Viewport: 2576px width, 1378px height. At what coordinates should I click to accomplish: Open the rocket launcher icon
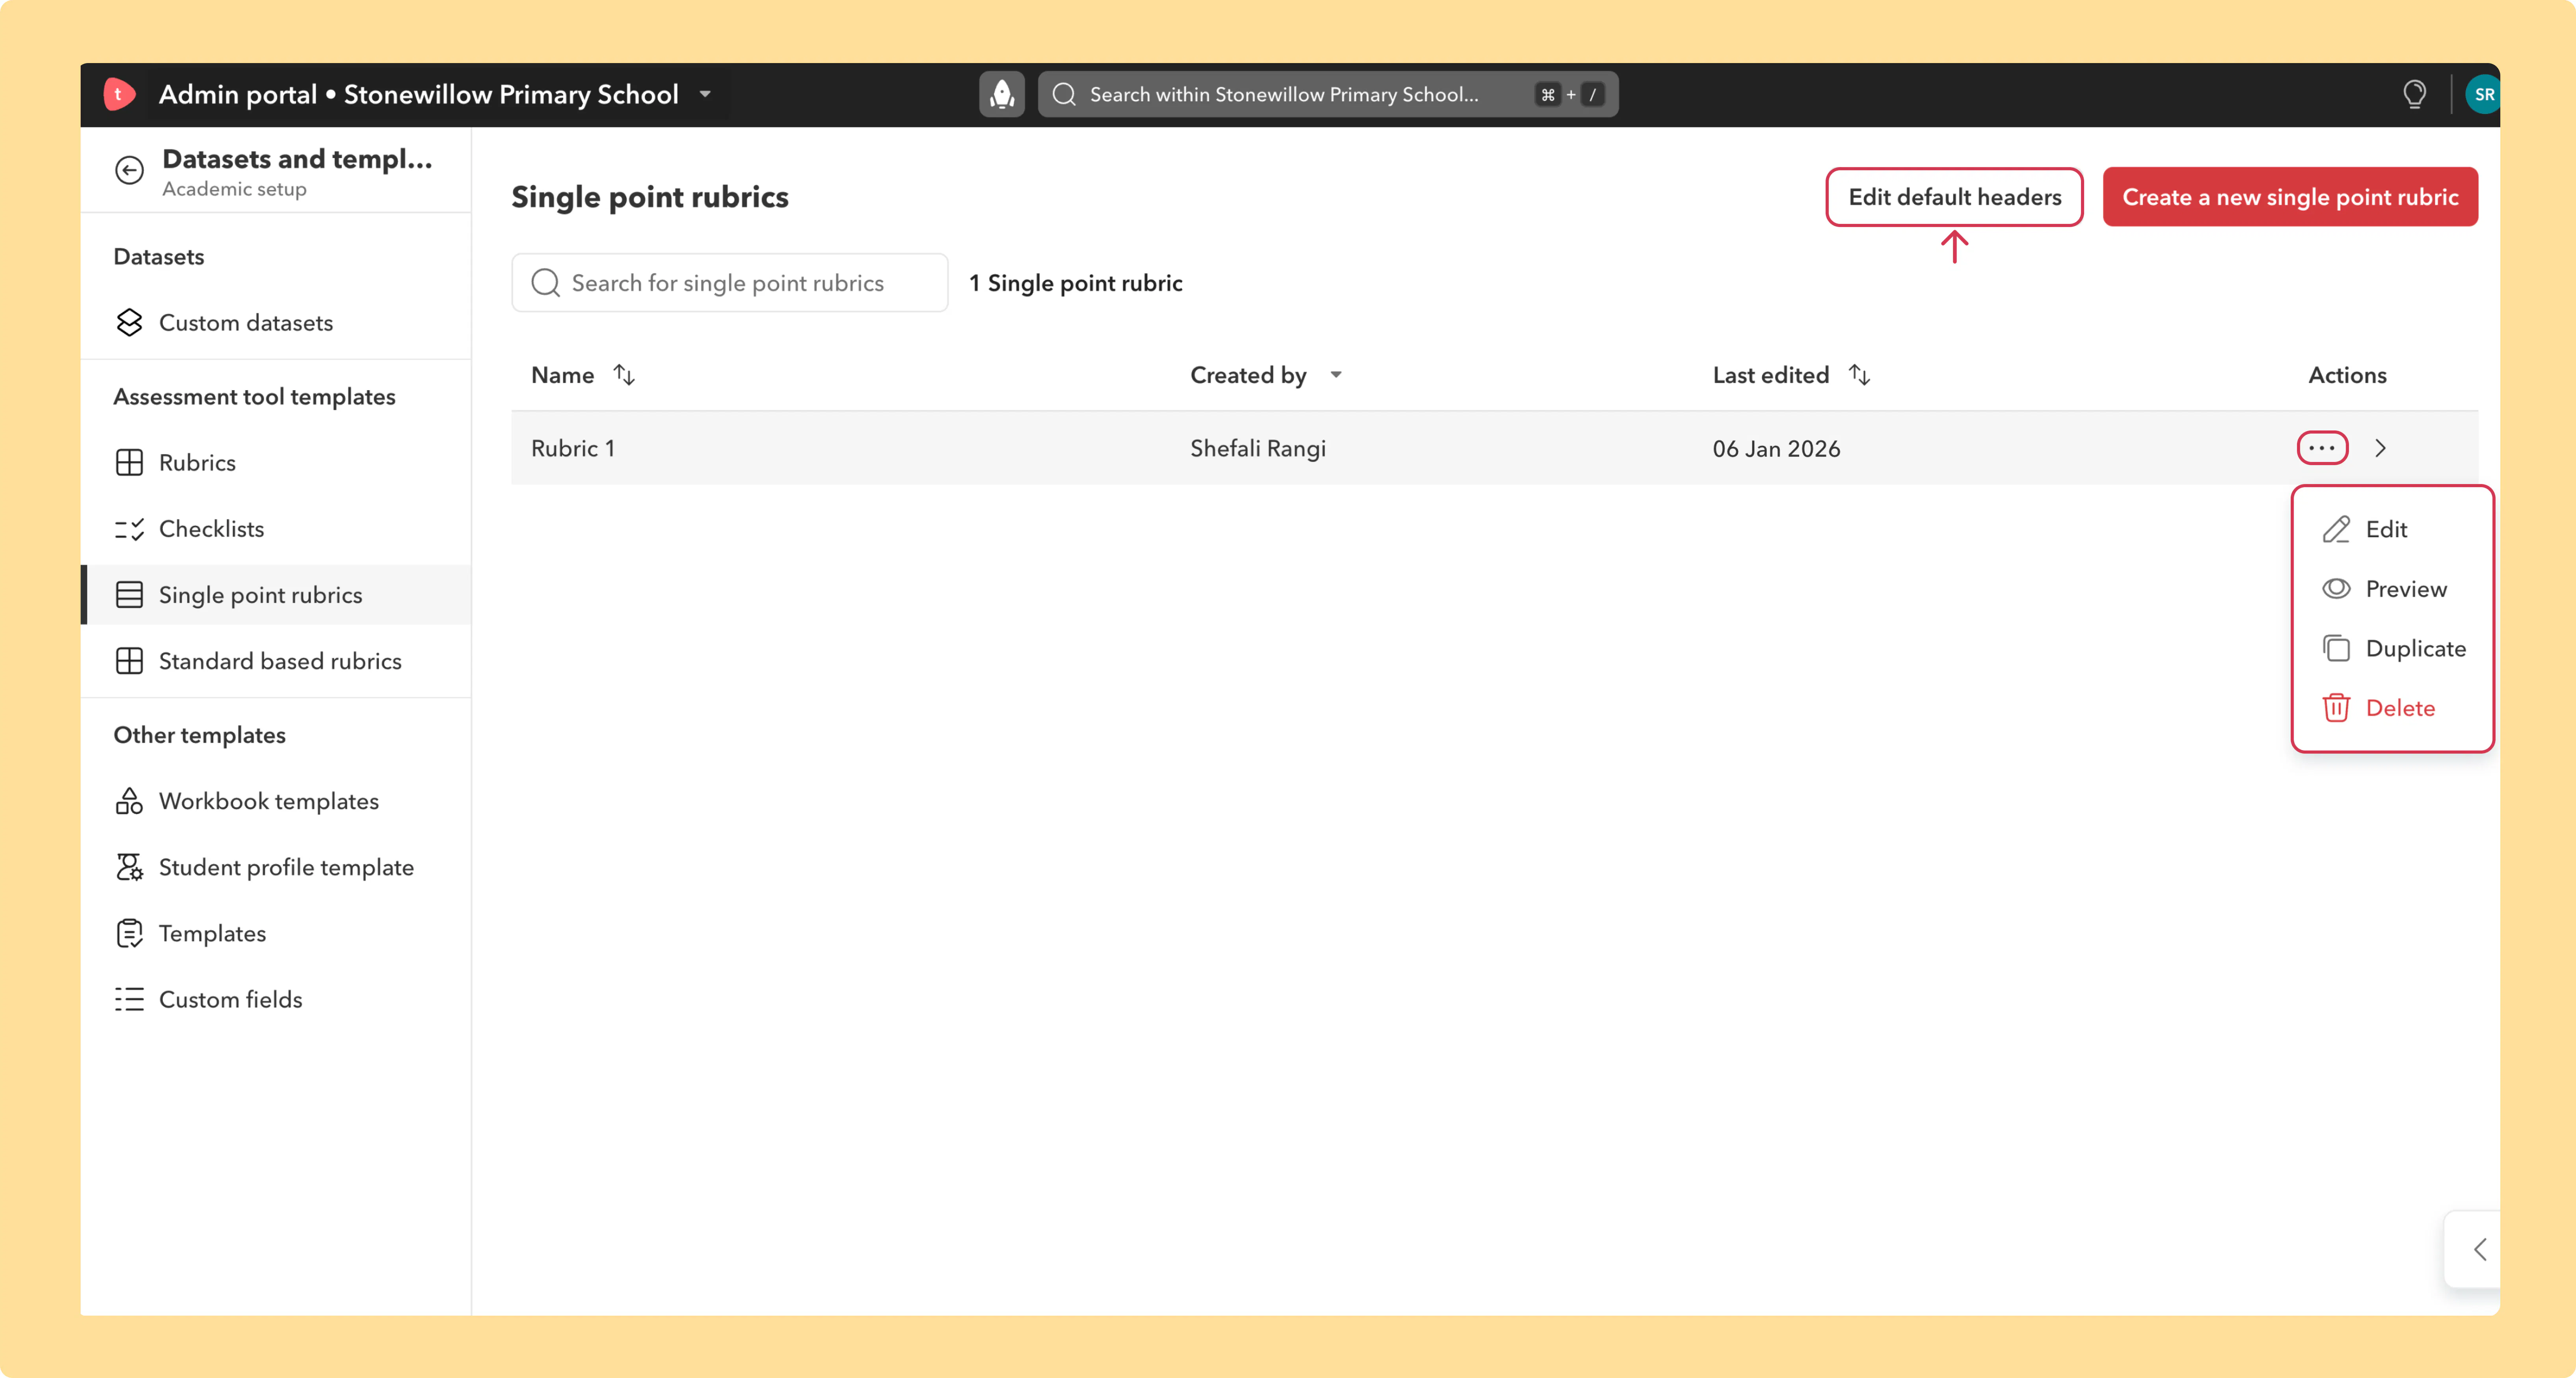[x=1001, y=94]
